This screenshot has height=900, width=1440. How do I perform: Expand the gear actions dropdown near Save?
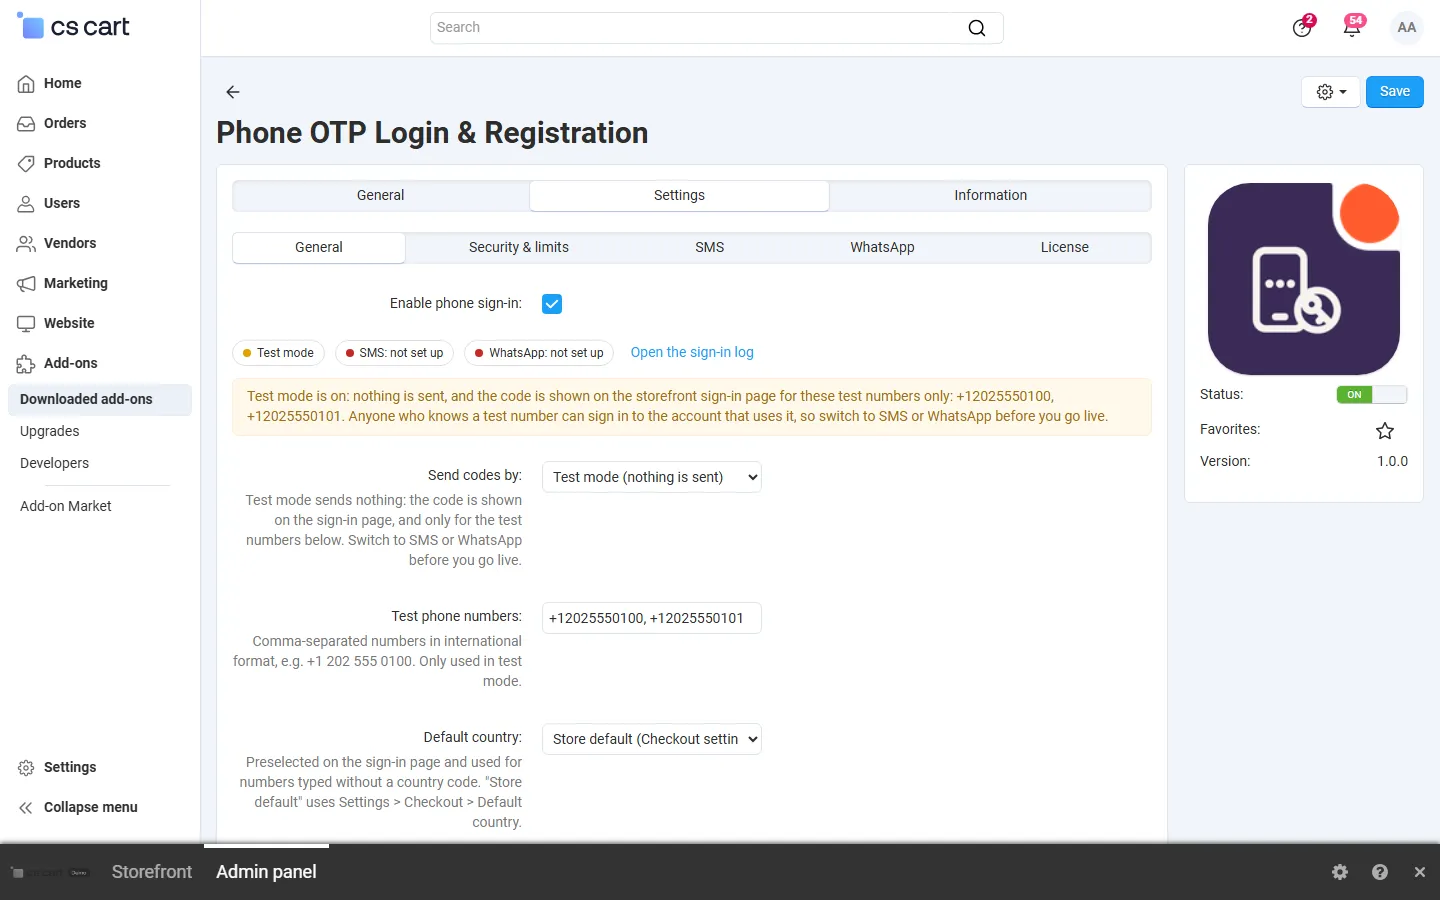click(x=1331, y=92)
